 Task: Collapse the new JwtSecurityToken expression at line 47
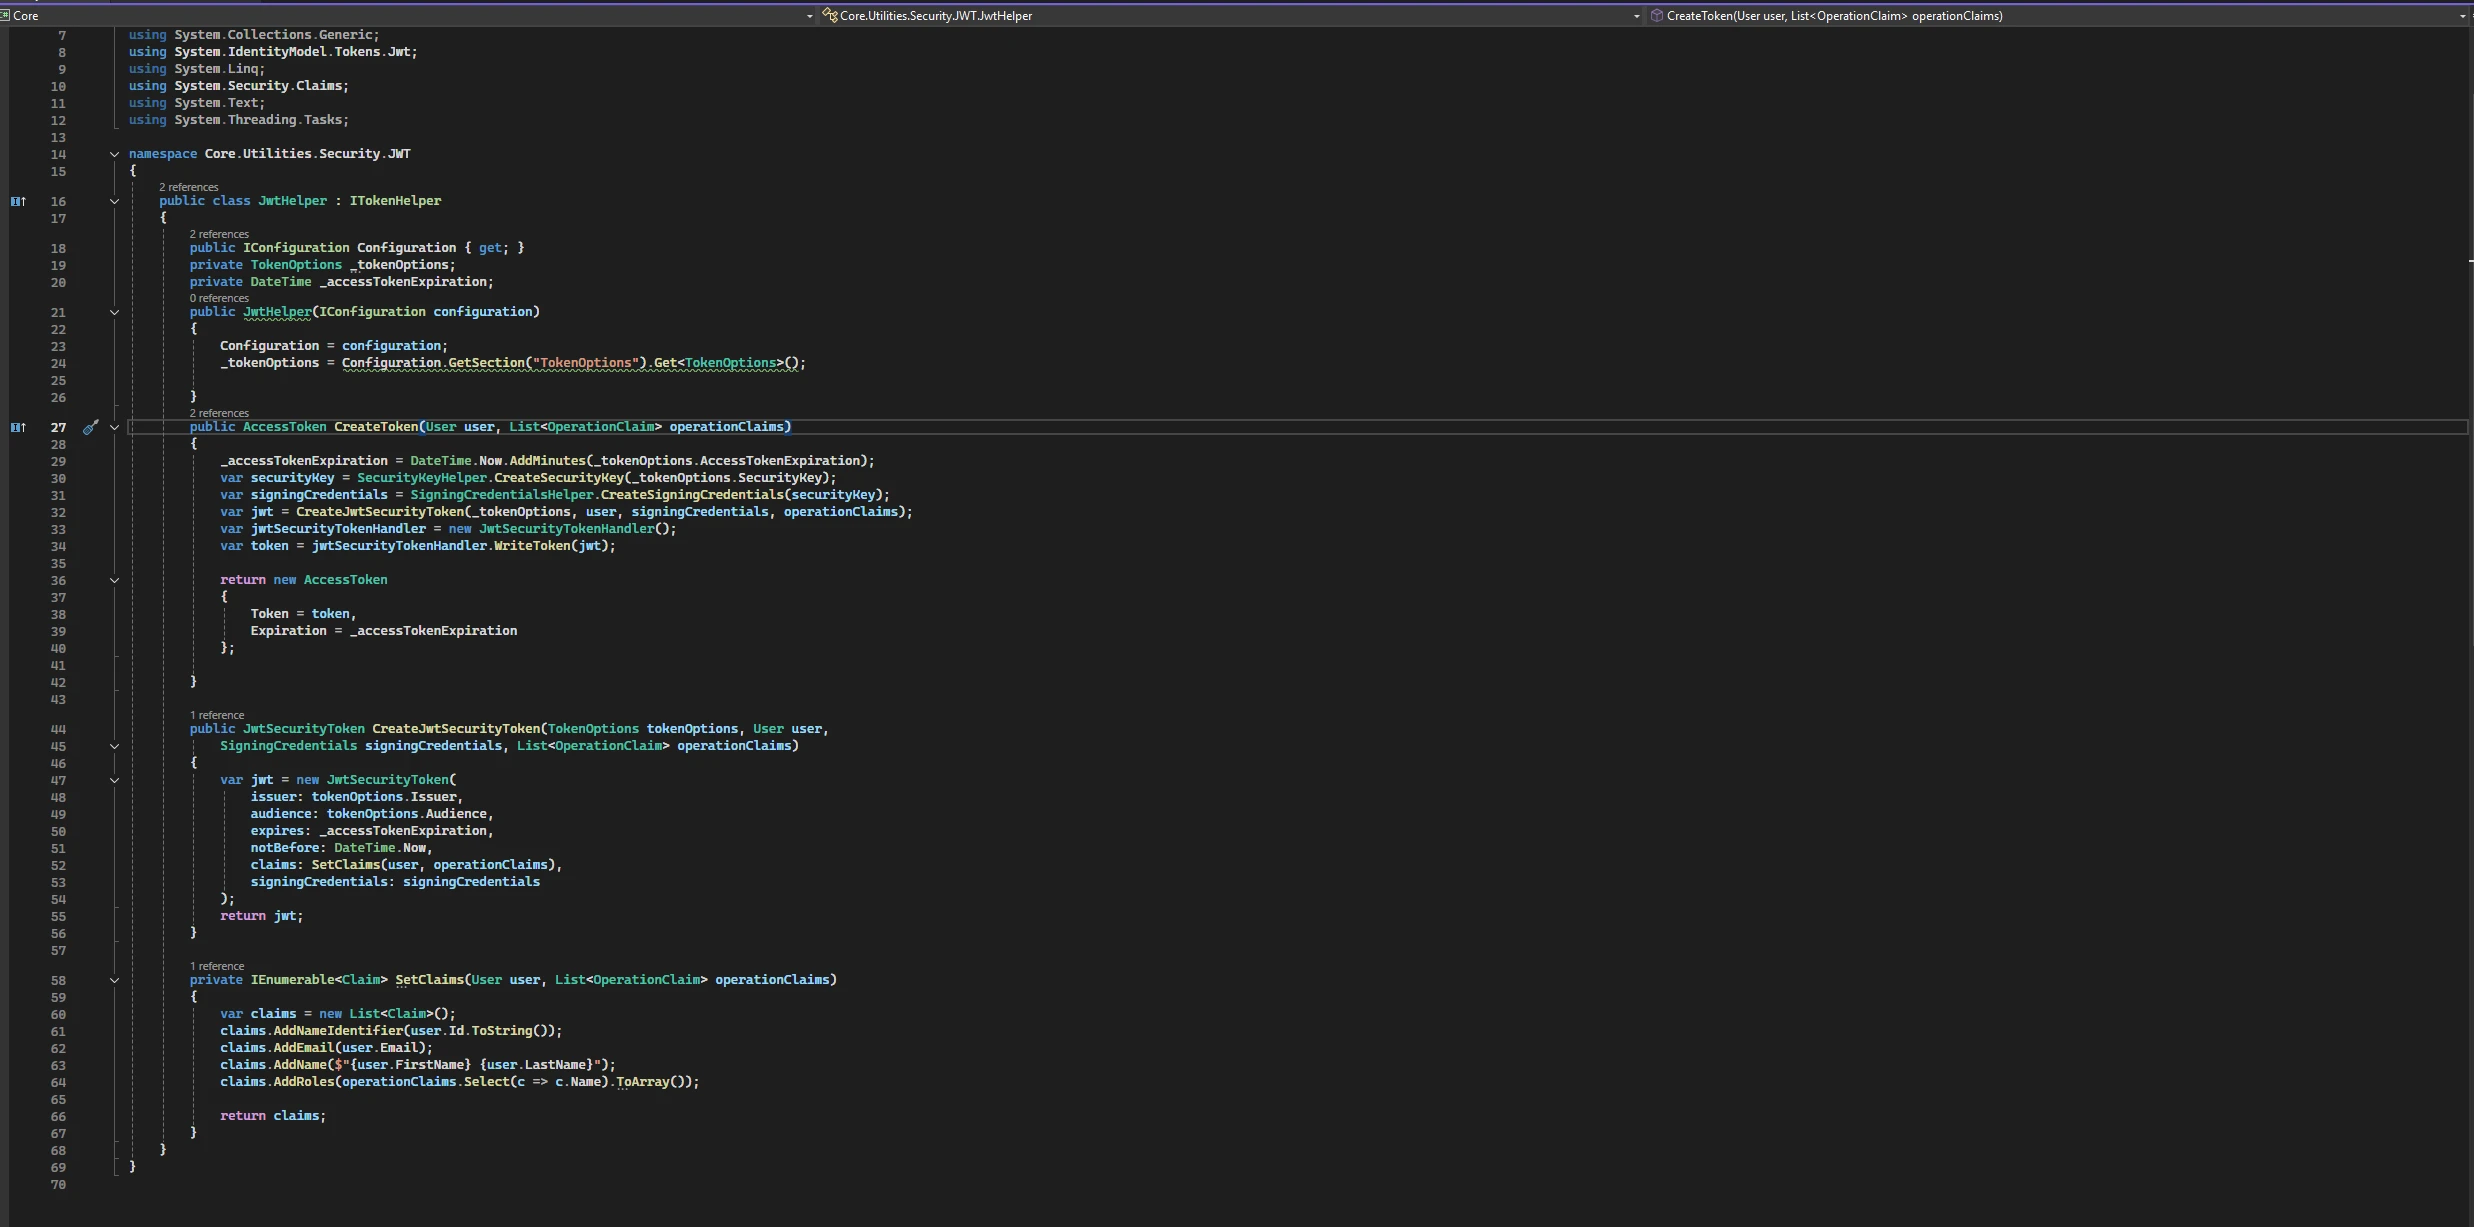114,780
